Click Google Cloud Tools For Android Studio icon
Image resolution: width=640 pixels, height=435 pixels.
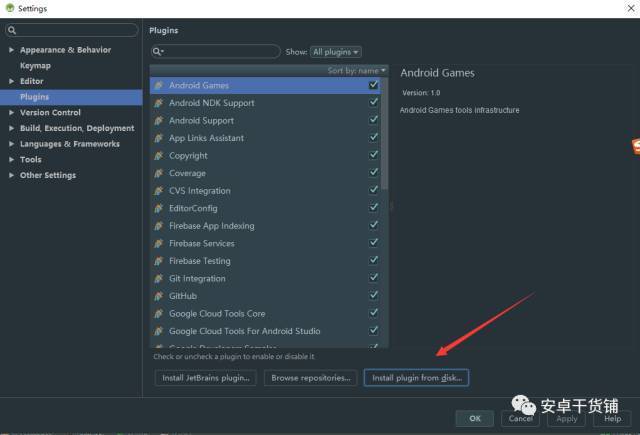point(159,331)
